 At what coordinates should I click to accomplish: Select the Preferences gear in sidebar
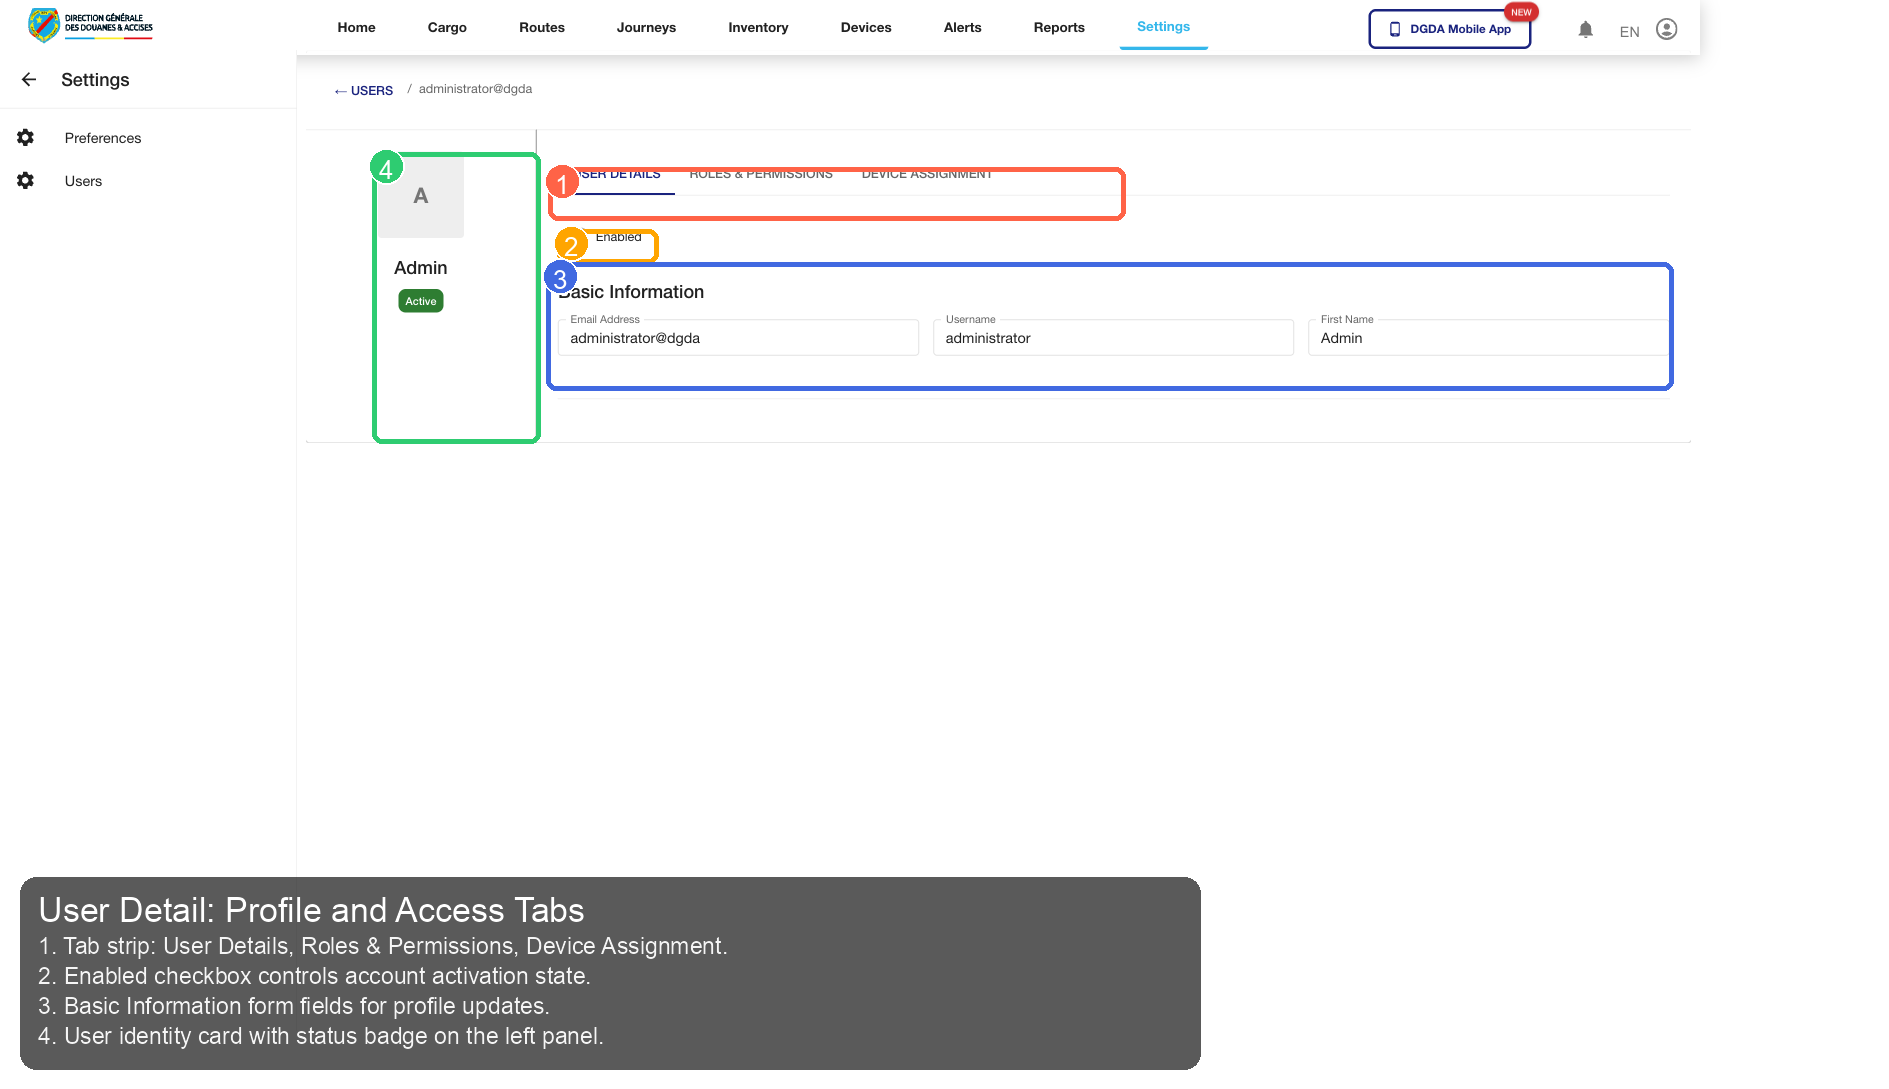coord(25,138)
